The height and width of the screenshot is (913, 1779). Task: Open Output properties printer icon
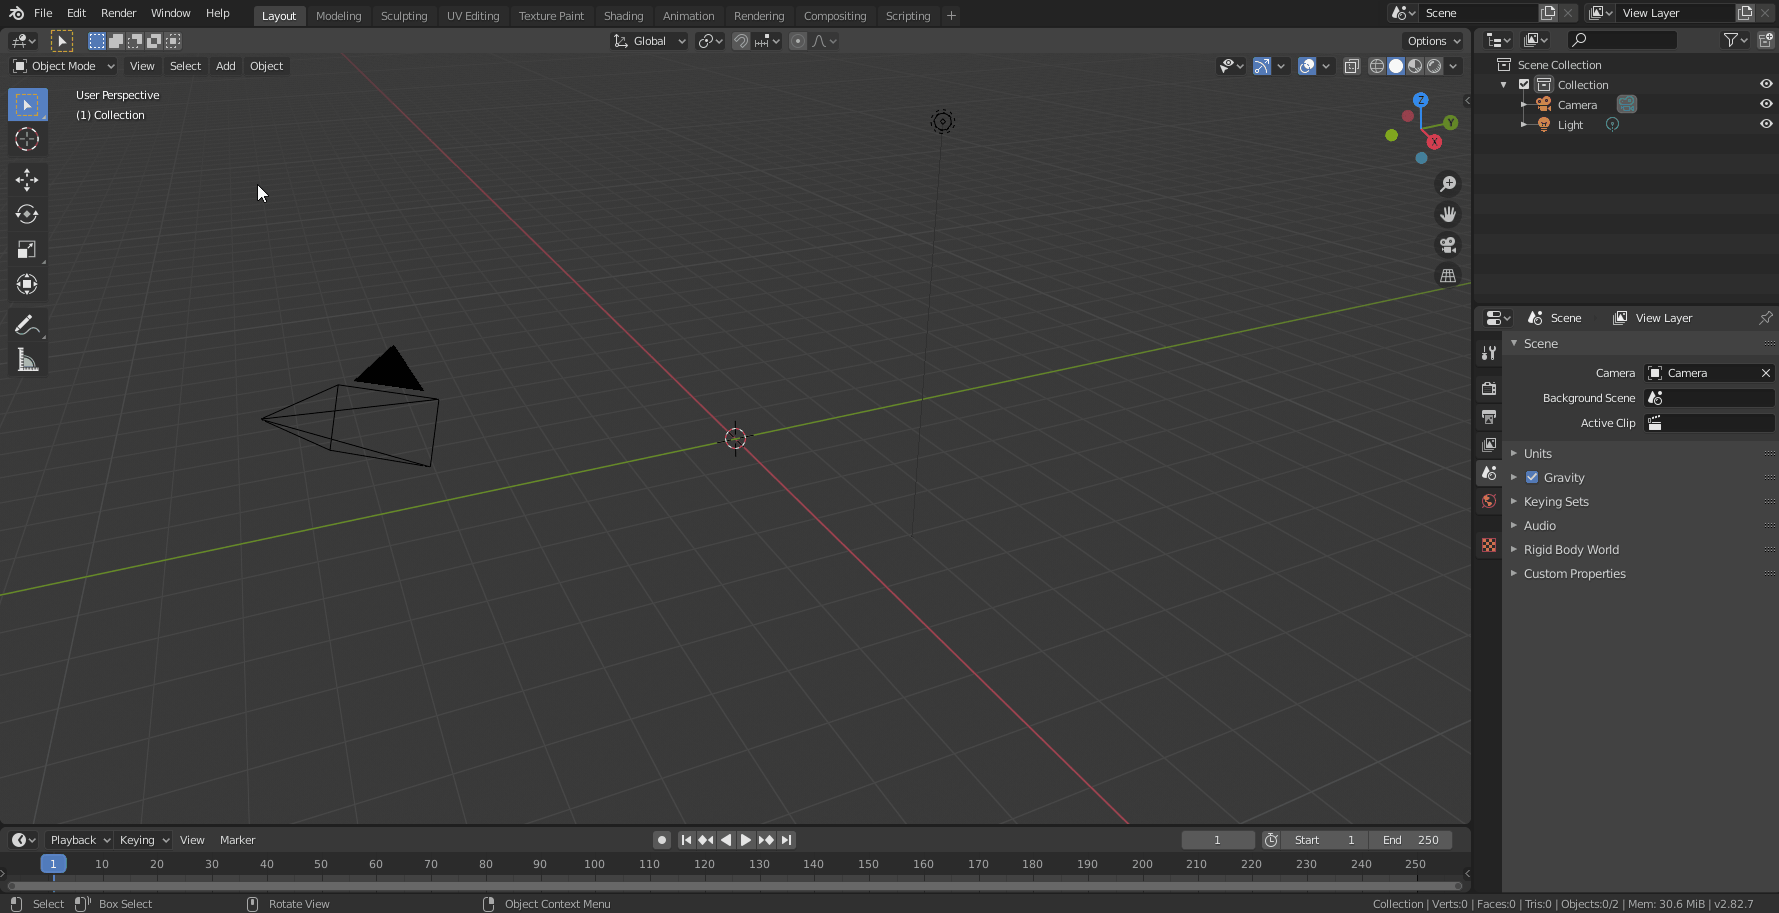[x=1489, y=416]
